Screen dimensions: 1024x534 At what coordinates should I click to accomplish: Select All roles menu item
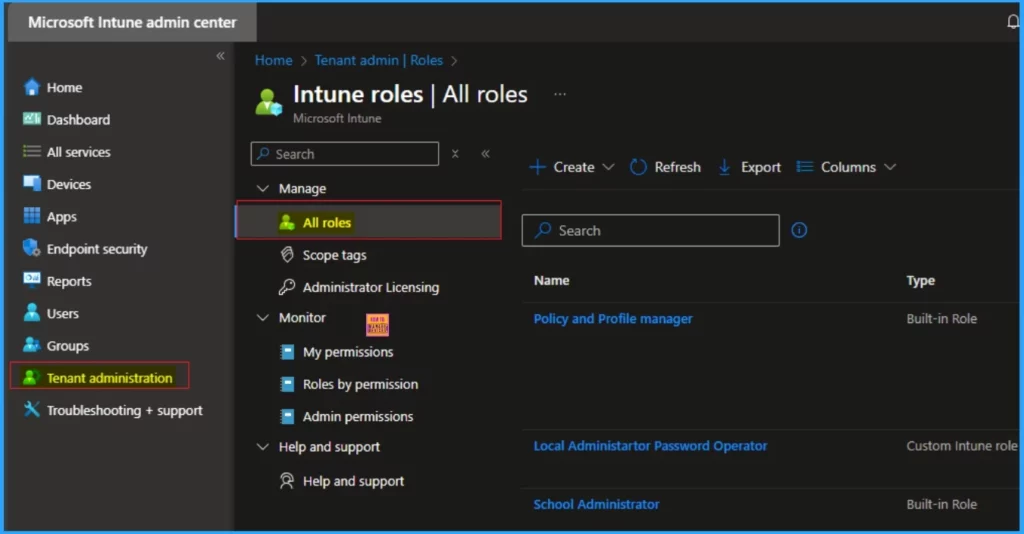pos(368,222)
